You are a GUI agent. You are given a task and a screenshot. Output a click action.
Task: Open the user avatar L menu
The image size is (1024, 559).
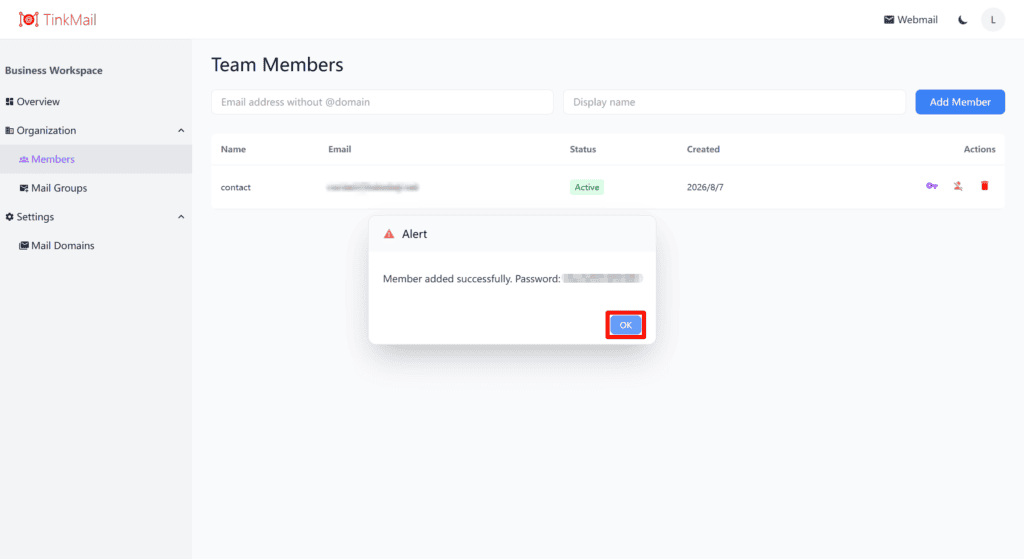[993, 20]
